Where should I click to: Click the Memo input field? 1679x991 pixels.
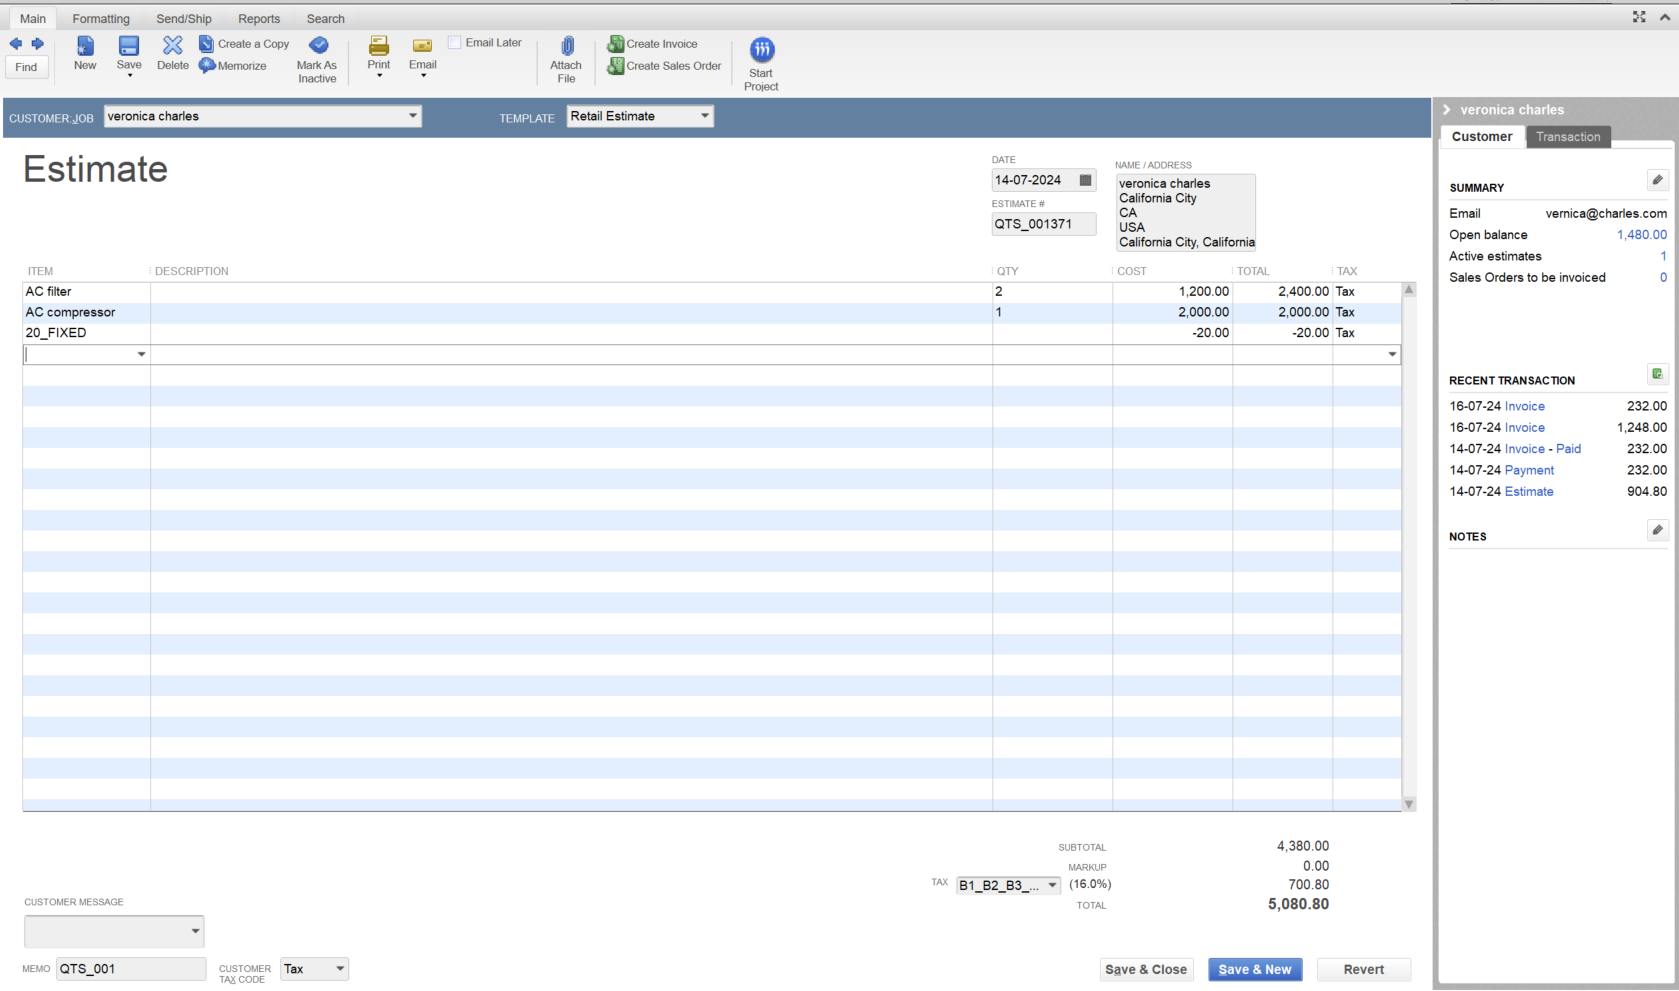[x=131, y=969]
